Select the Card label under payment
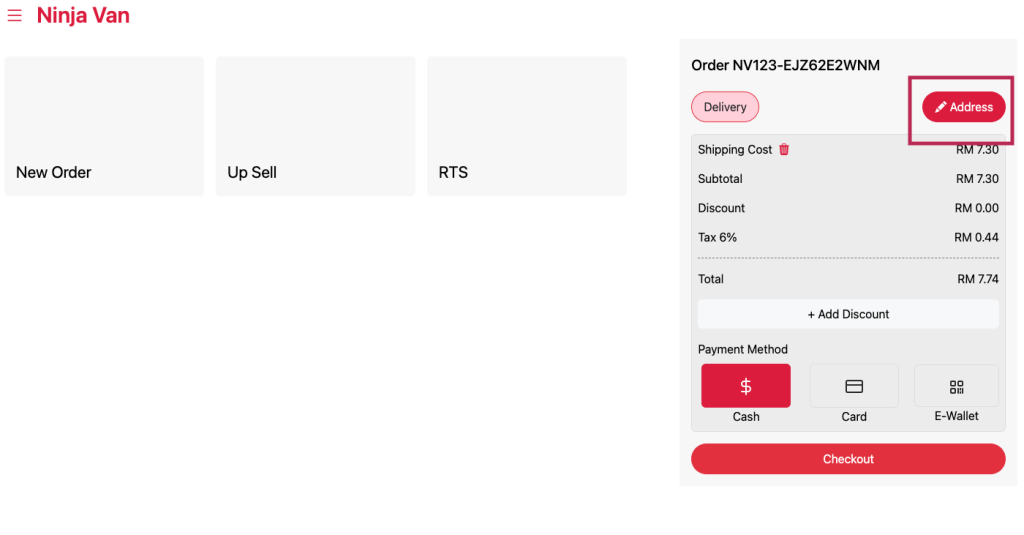 point(854,417)
